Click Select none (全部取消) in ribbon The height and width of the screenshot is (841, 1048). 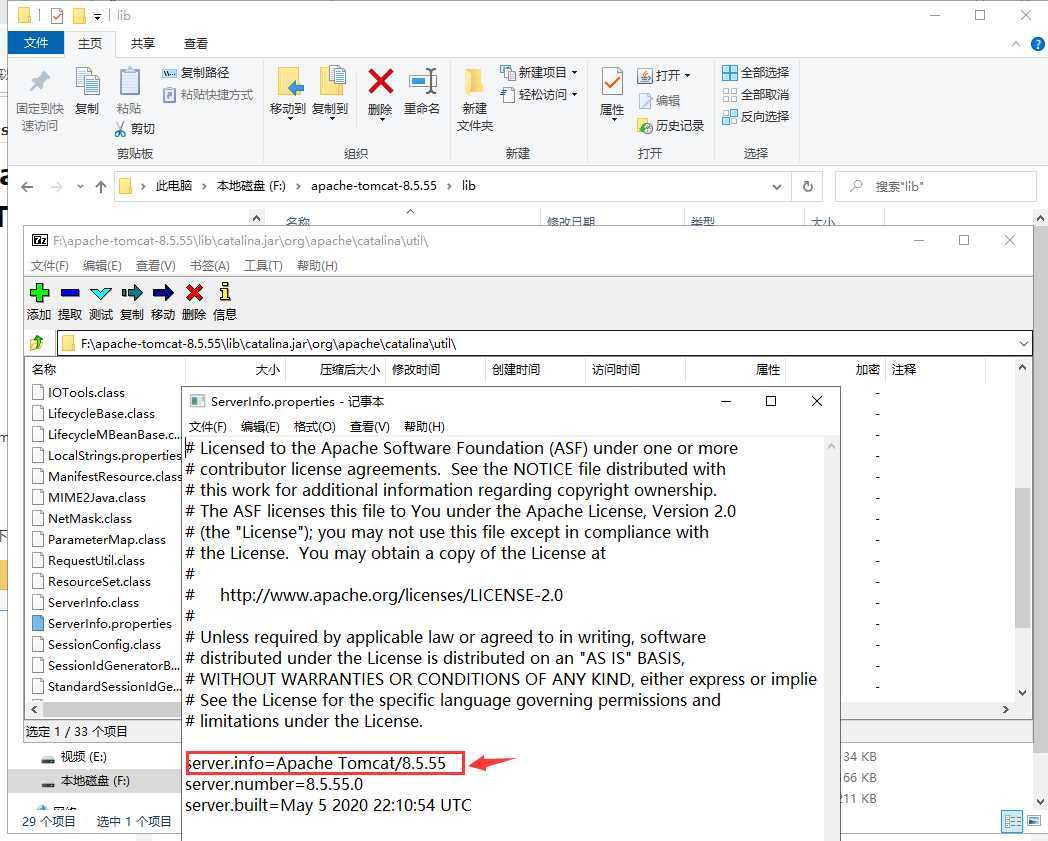click(x=756, y=94)
